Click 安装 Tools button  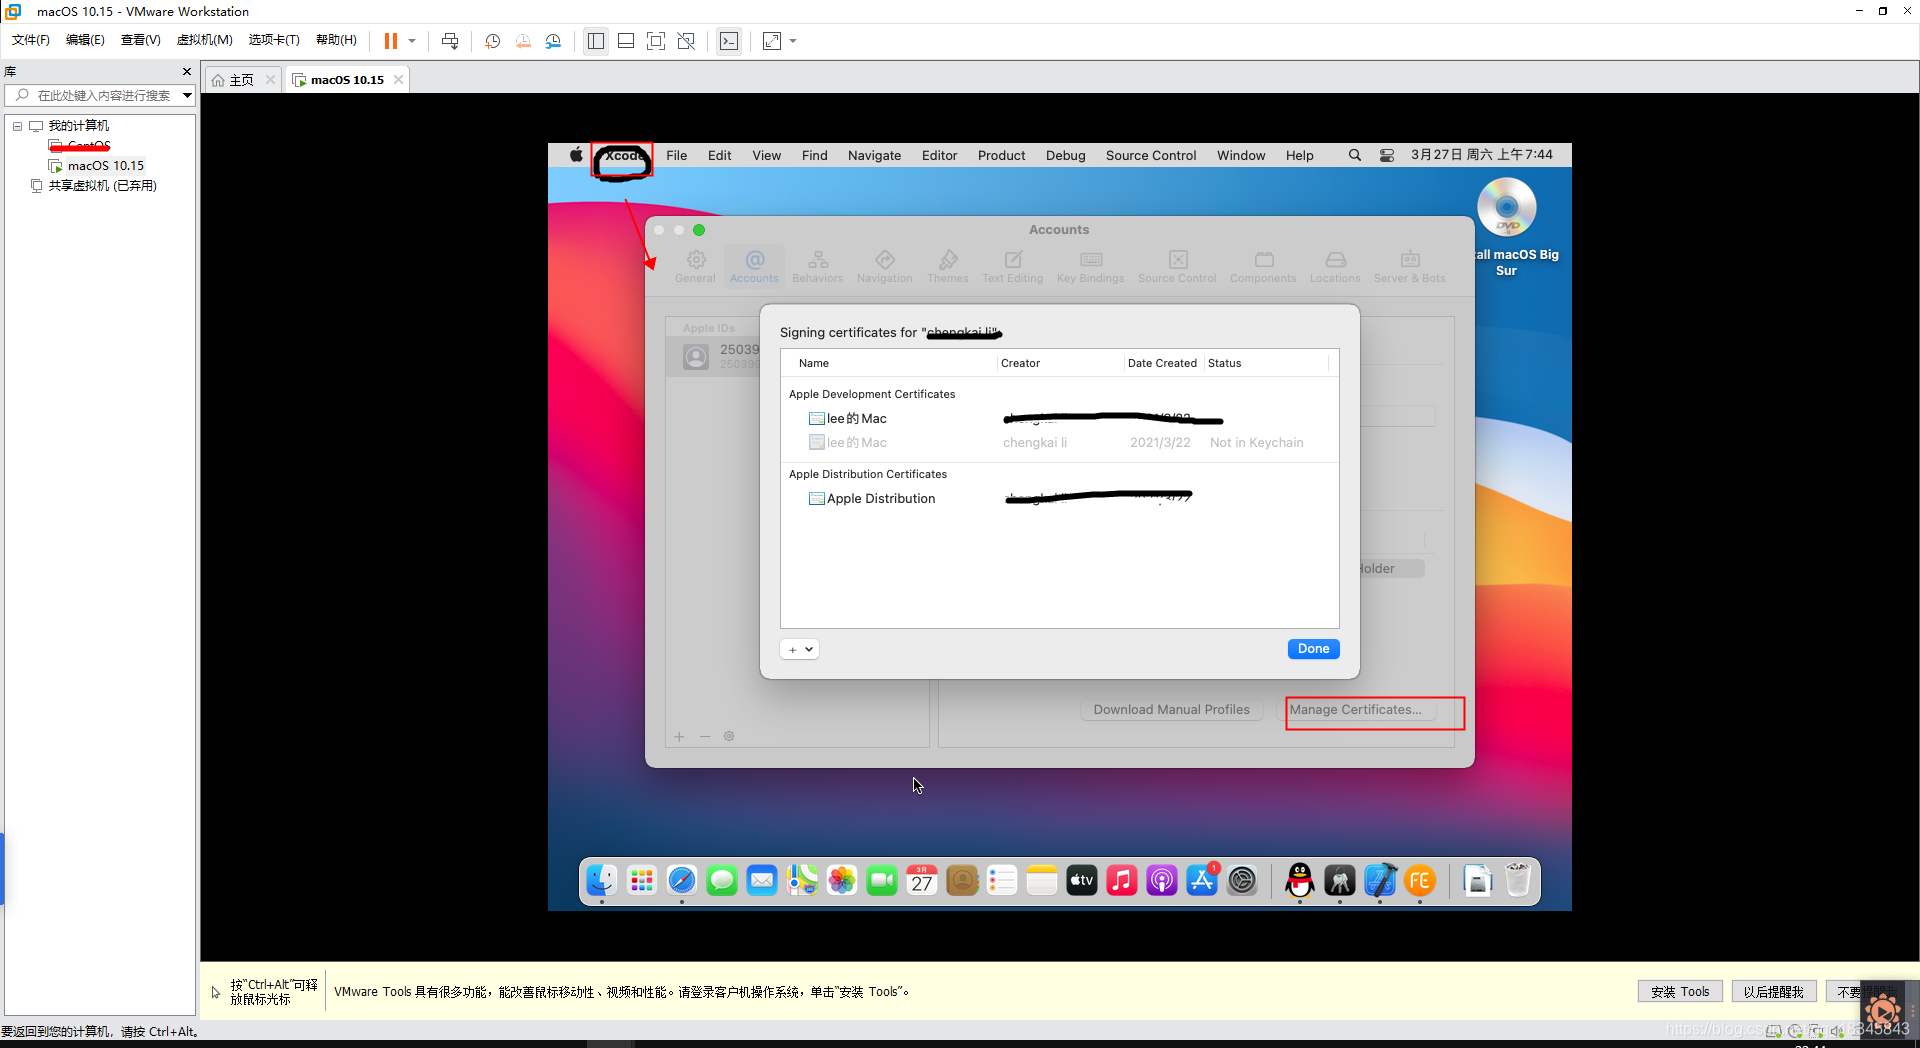tap(1680, 992)
